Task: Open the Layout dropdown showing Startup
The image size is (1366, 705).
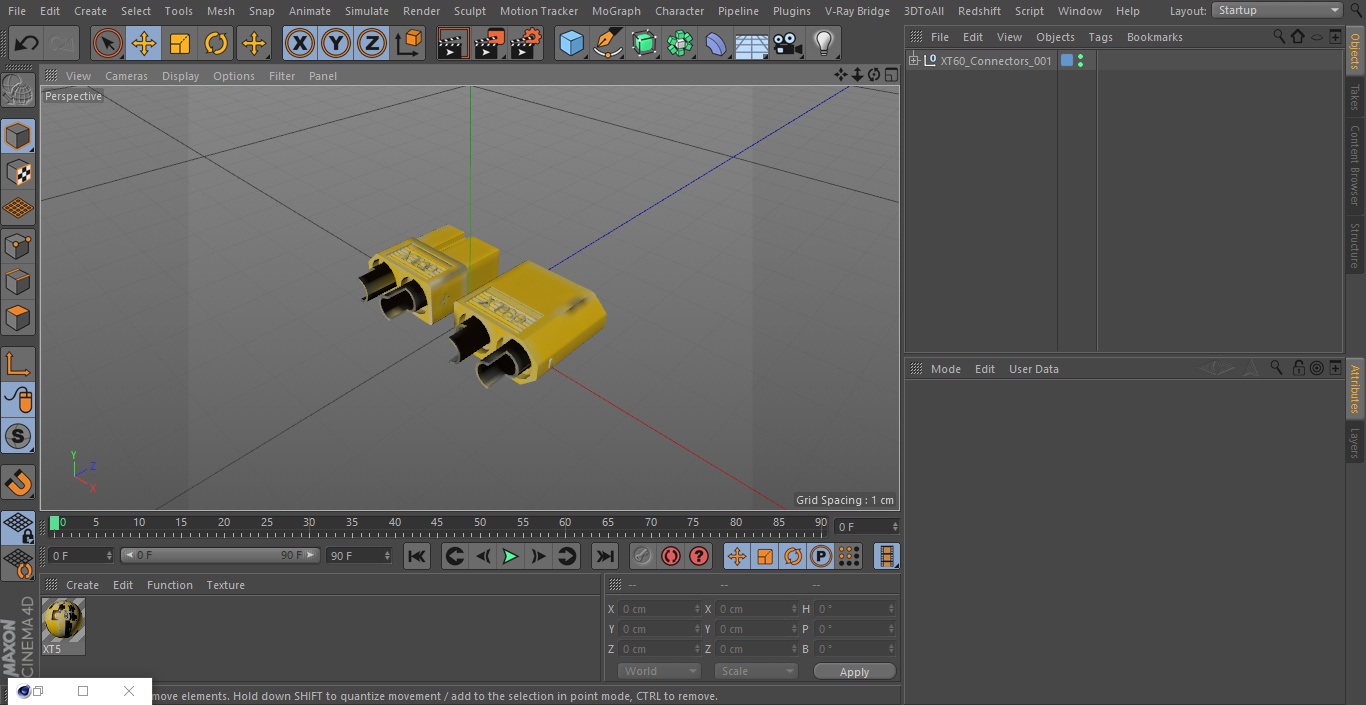Action: coord(1277,10)
